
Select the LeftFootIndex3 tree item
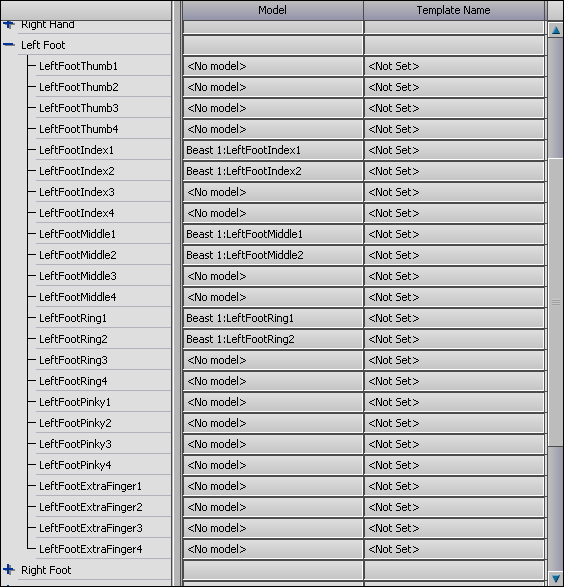pos(77,192)
